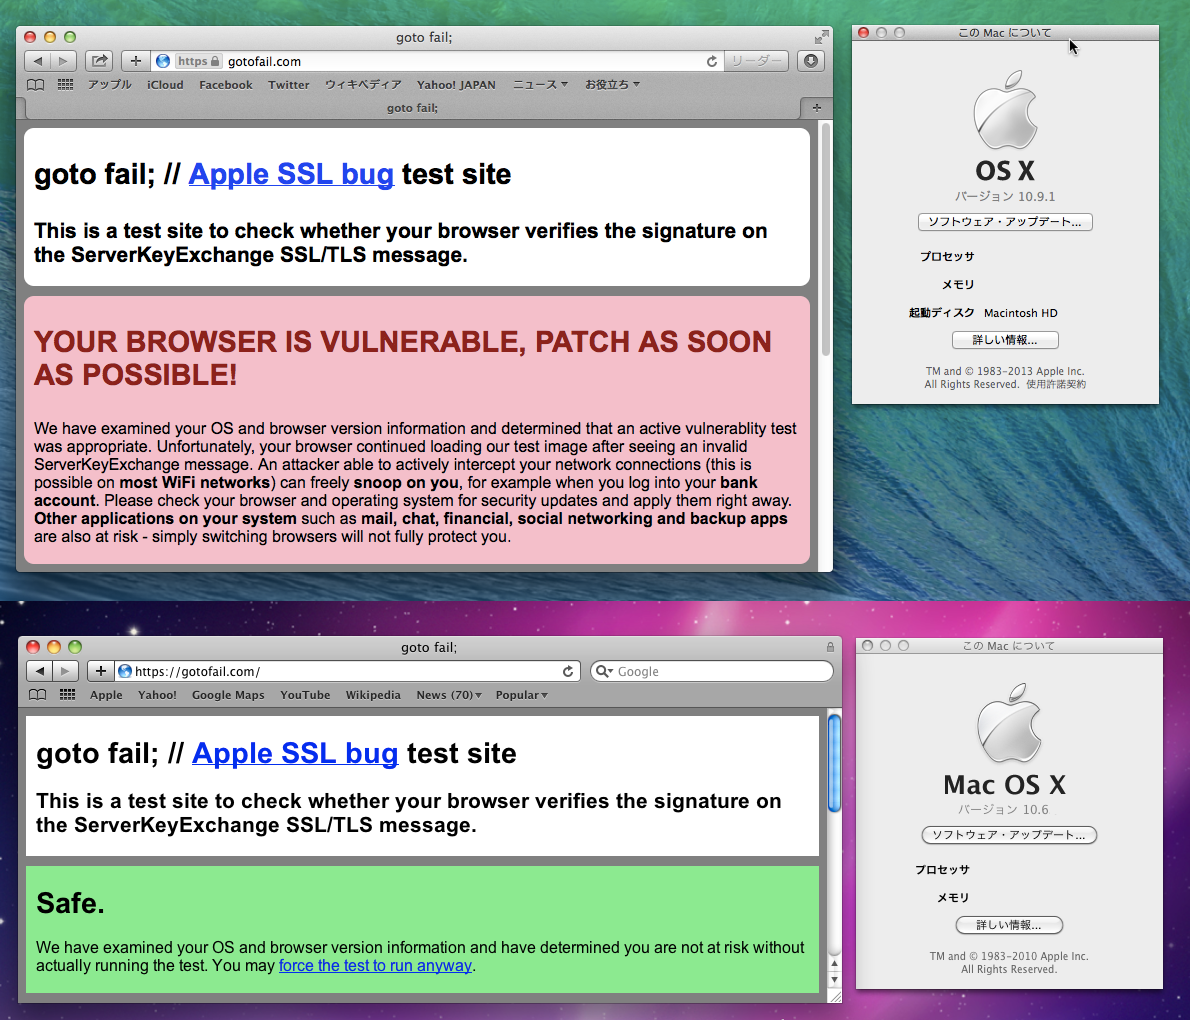Open YouTube bookmark

305,695
